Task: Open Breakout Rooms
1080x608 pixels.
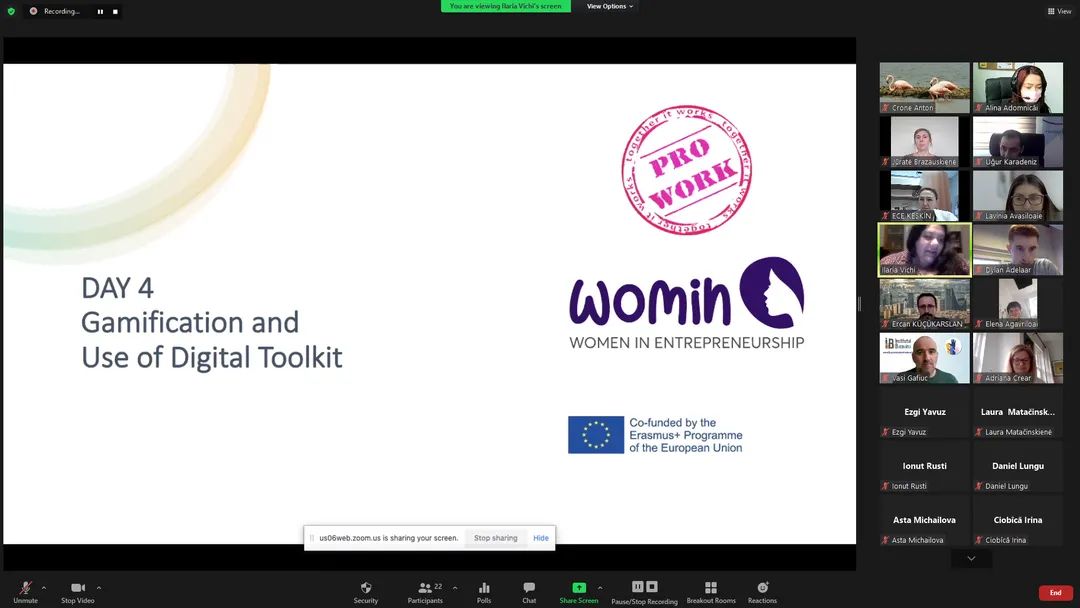Action: pyautogui.click(x=711, y=591)
